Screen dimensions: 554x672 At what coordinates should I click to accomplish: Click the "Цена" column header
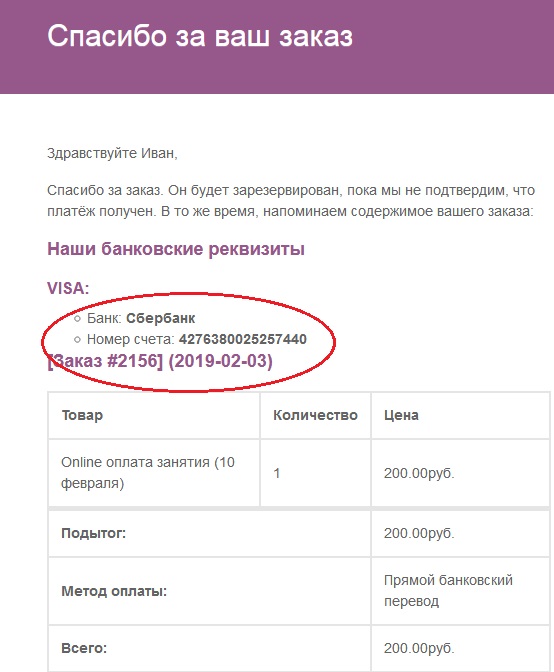coord(401,415)
